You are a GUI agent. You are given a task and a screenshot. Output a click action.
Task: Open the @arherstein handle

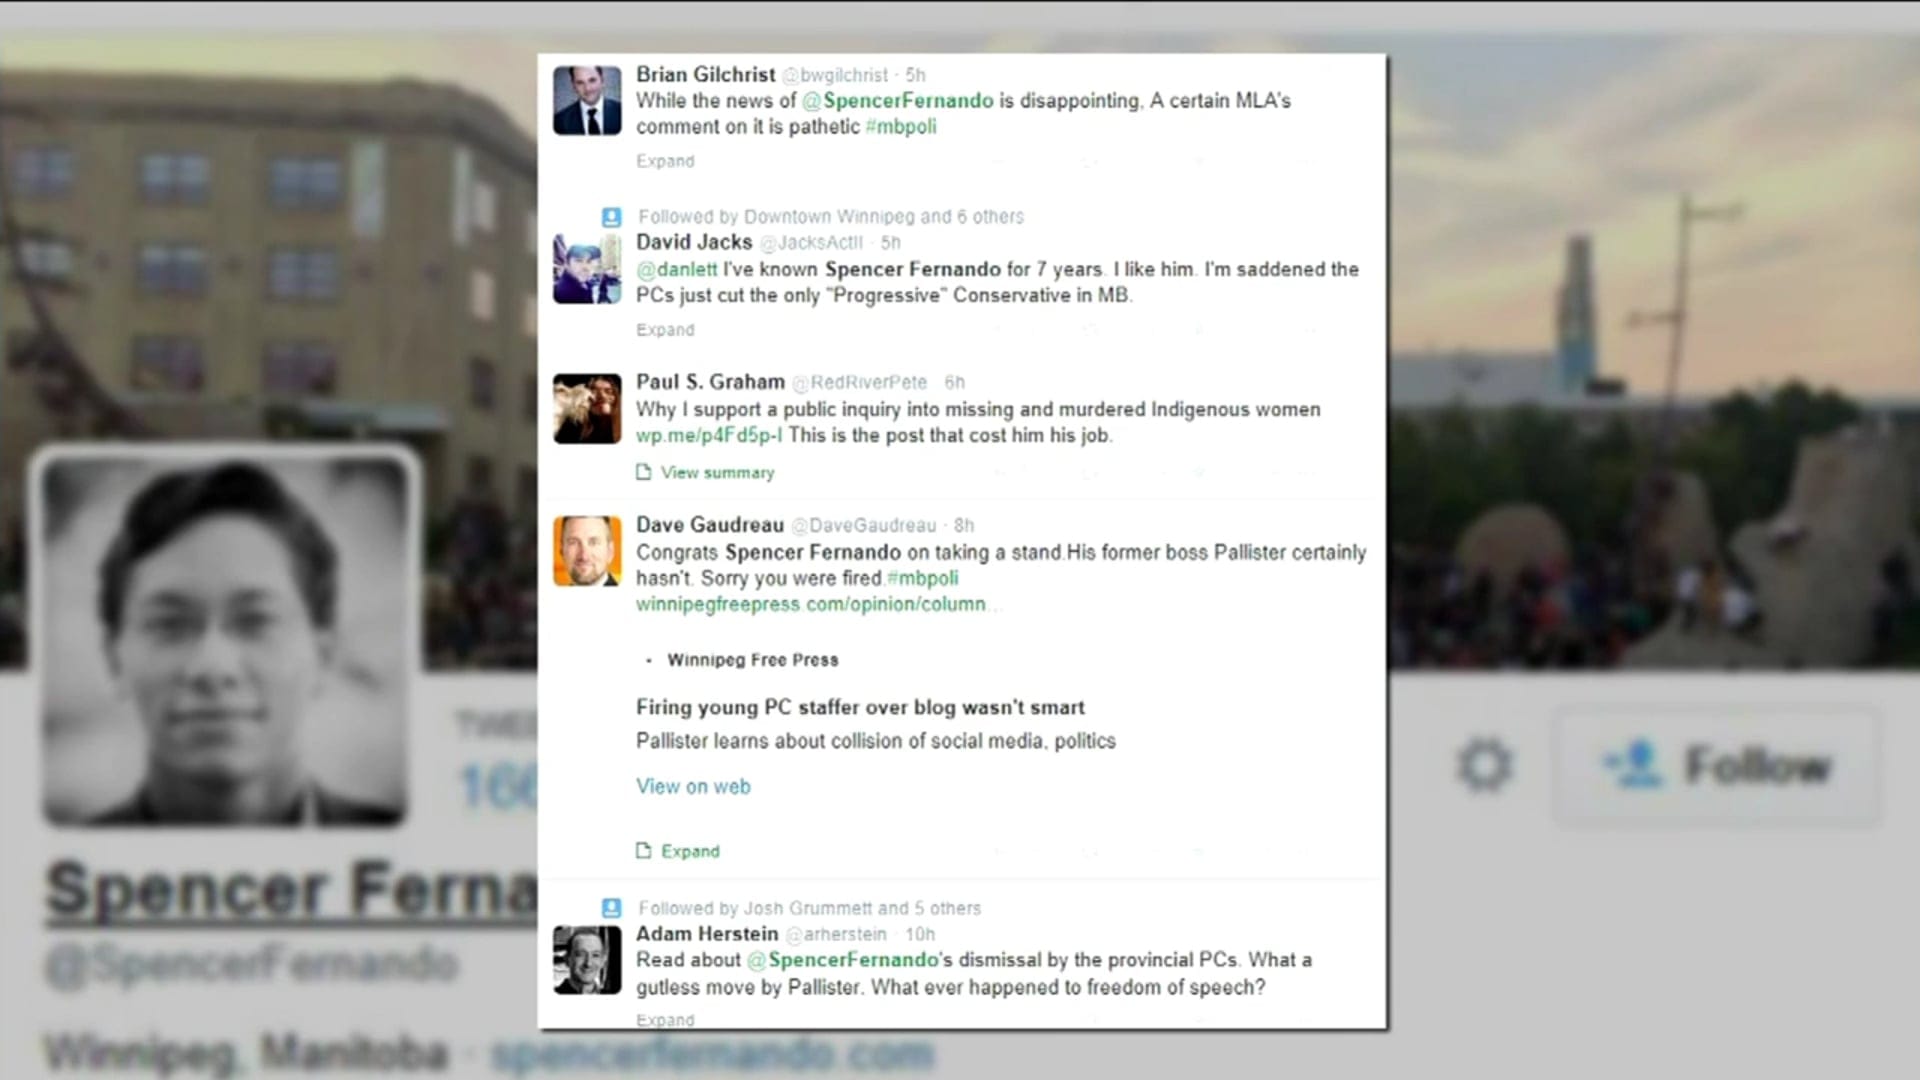[x=836, y=935]
